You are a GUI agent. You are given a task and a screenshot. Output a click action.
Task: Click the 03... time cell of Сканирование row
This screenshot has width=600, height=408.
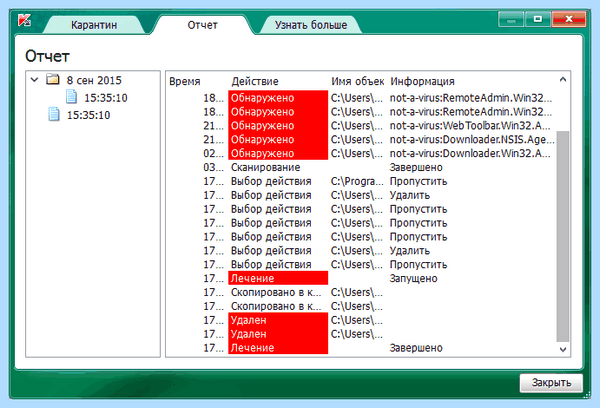tap(214, 167)
